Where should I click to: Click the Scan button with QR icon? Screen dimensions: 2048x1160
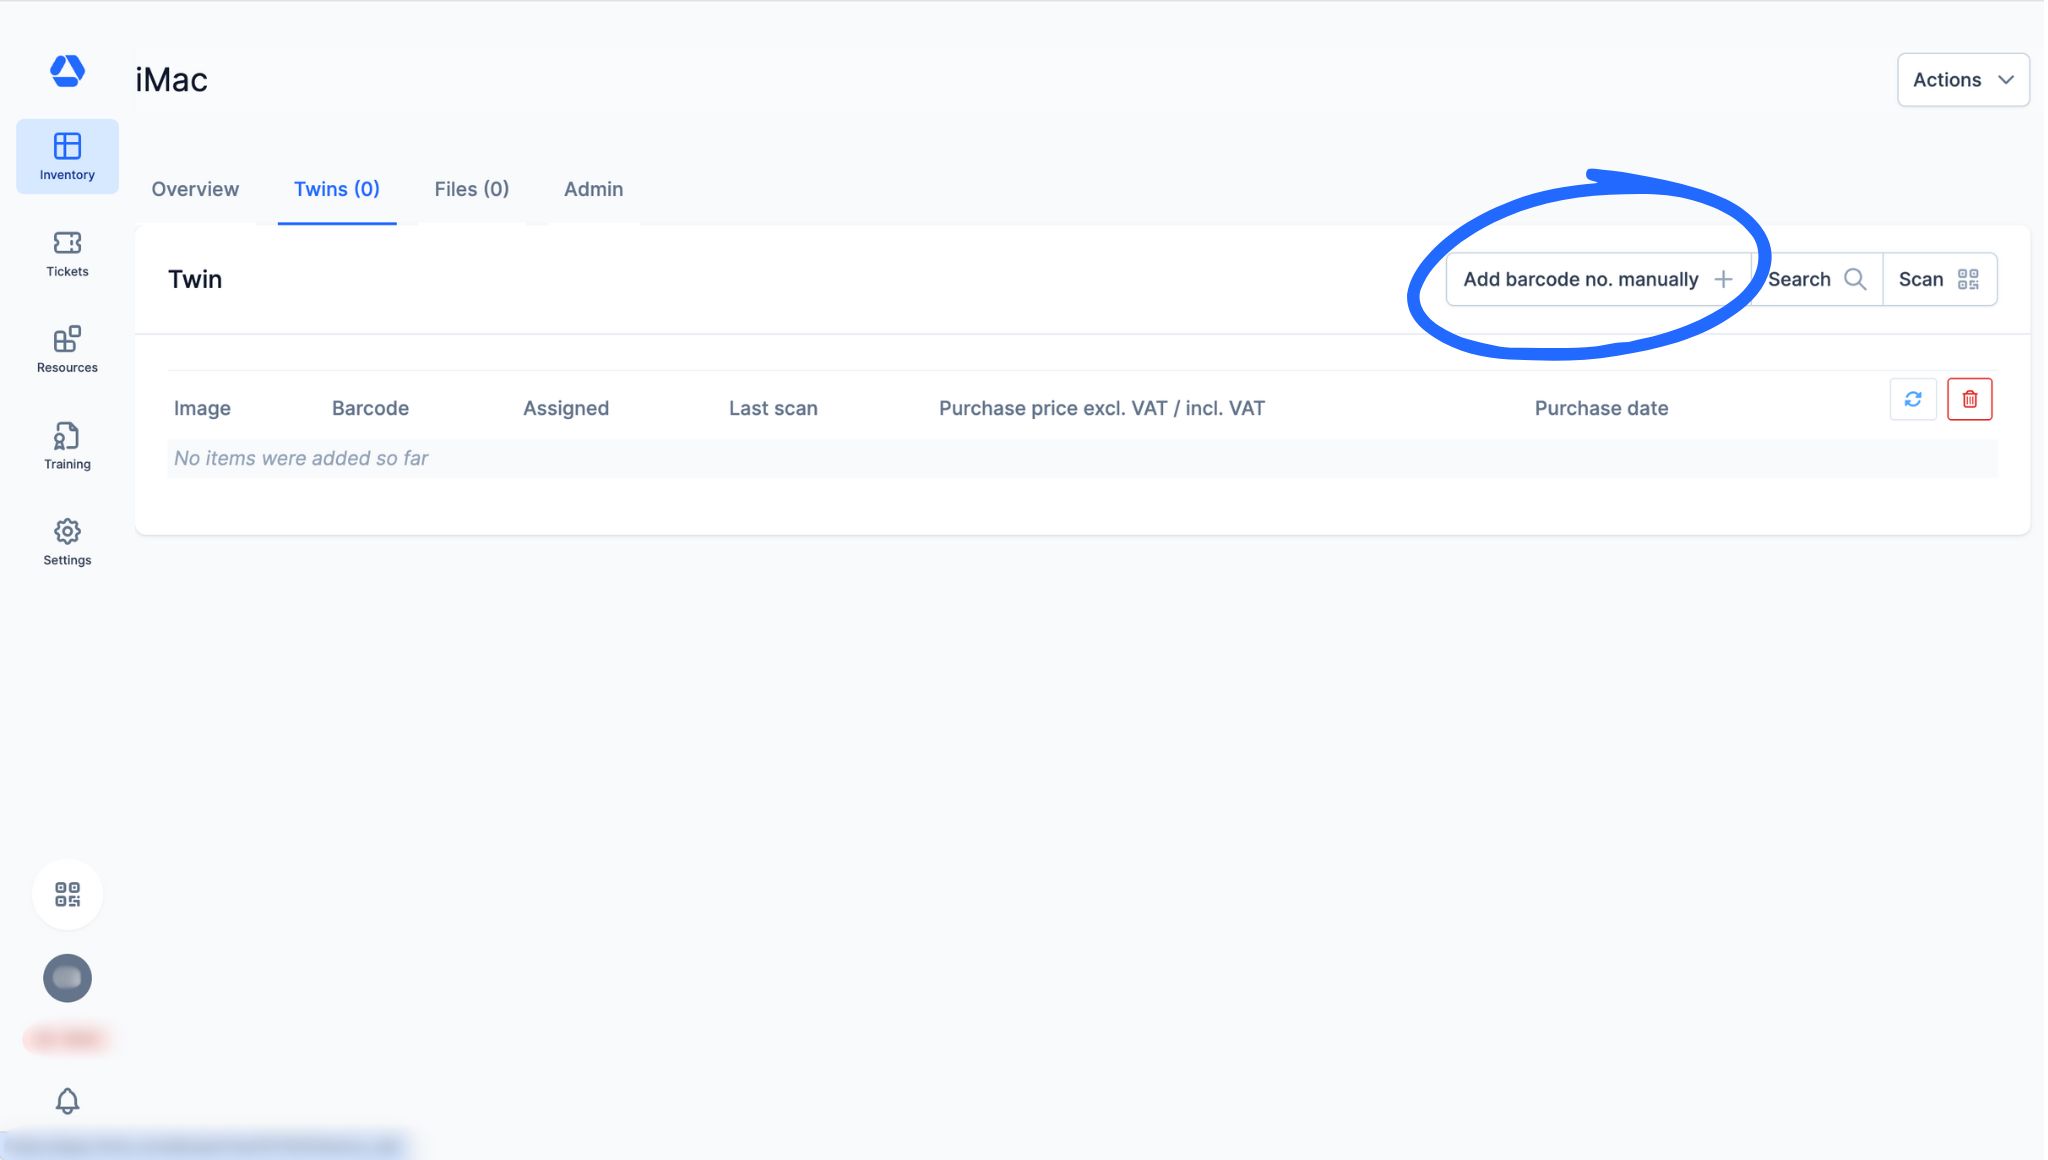tap(1940, 279)
